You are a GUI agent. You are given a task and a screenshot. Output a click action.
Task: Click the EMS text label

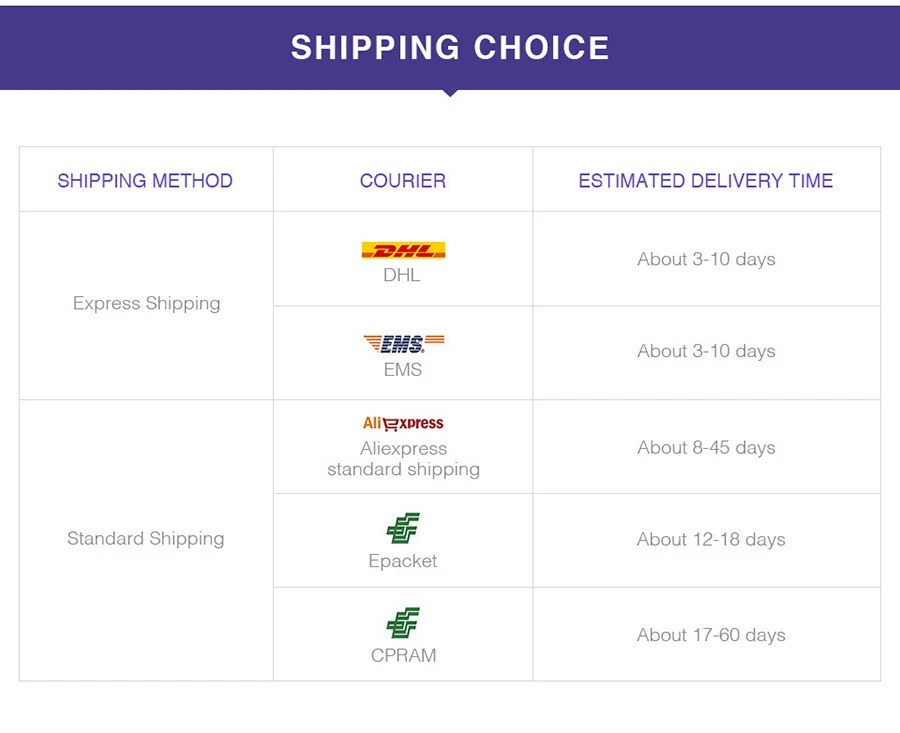[x=403, y=370]
